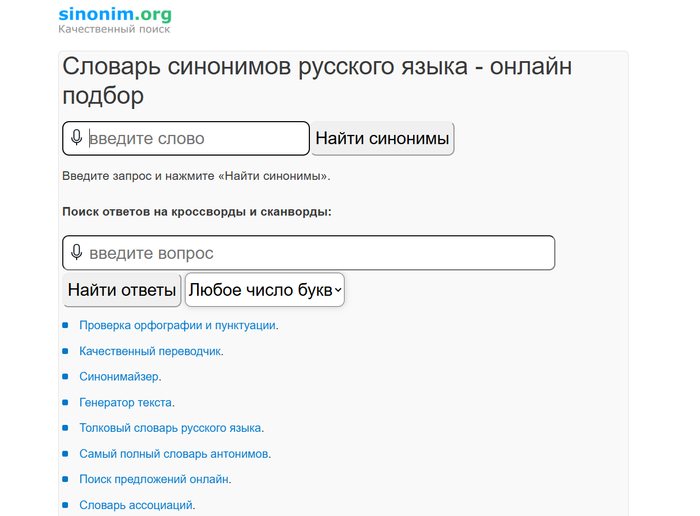Screen dimensions: 700x516
Task: Expand the 'Любое число букв' dropdown
Action: (x=265, y=290)
